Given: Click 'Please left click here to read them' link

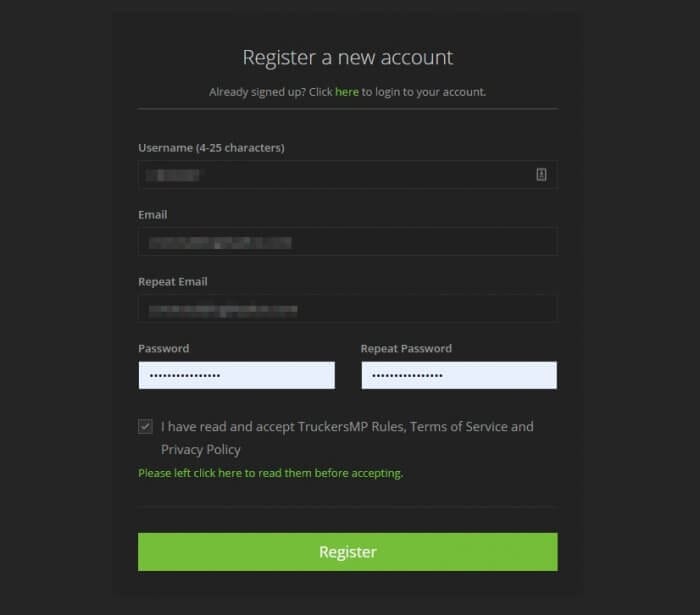Looking at the screenshot, I should 270,473.
